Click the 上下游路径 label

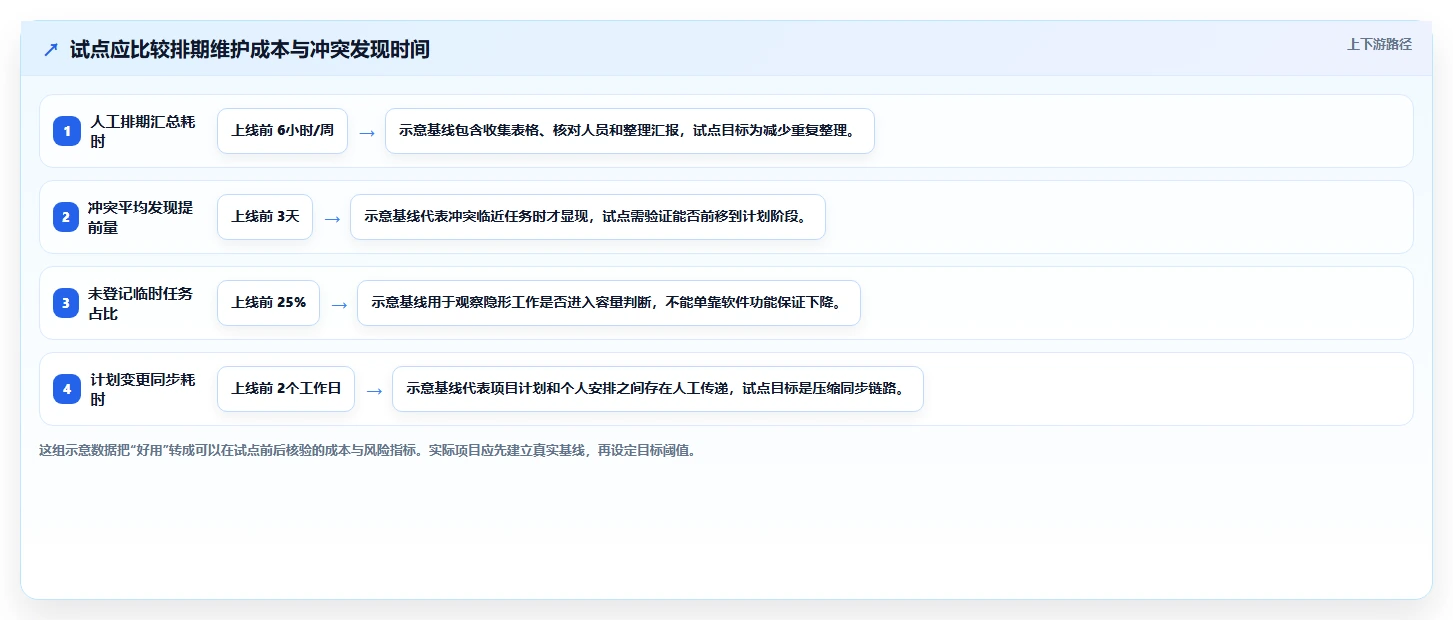(1379, 44)
